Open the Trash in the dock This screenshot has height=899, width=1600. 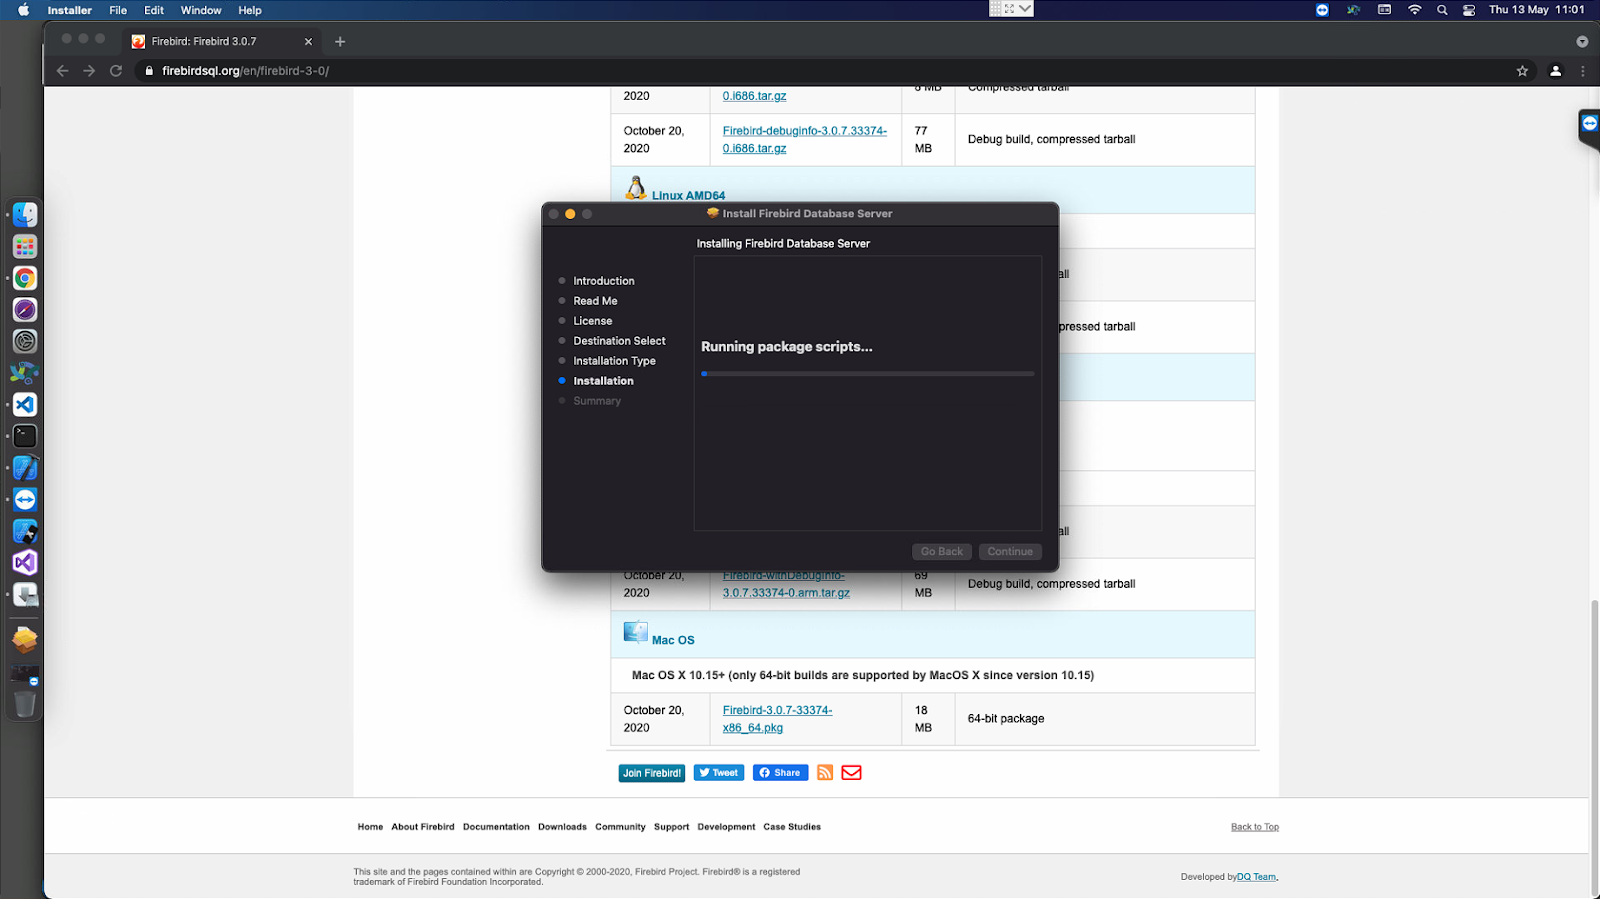[x=25, y=704]
